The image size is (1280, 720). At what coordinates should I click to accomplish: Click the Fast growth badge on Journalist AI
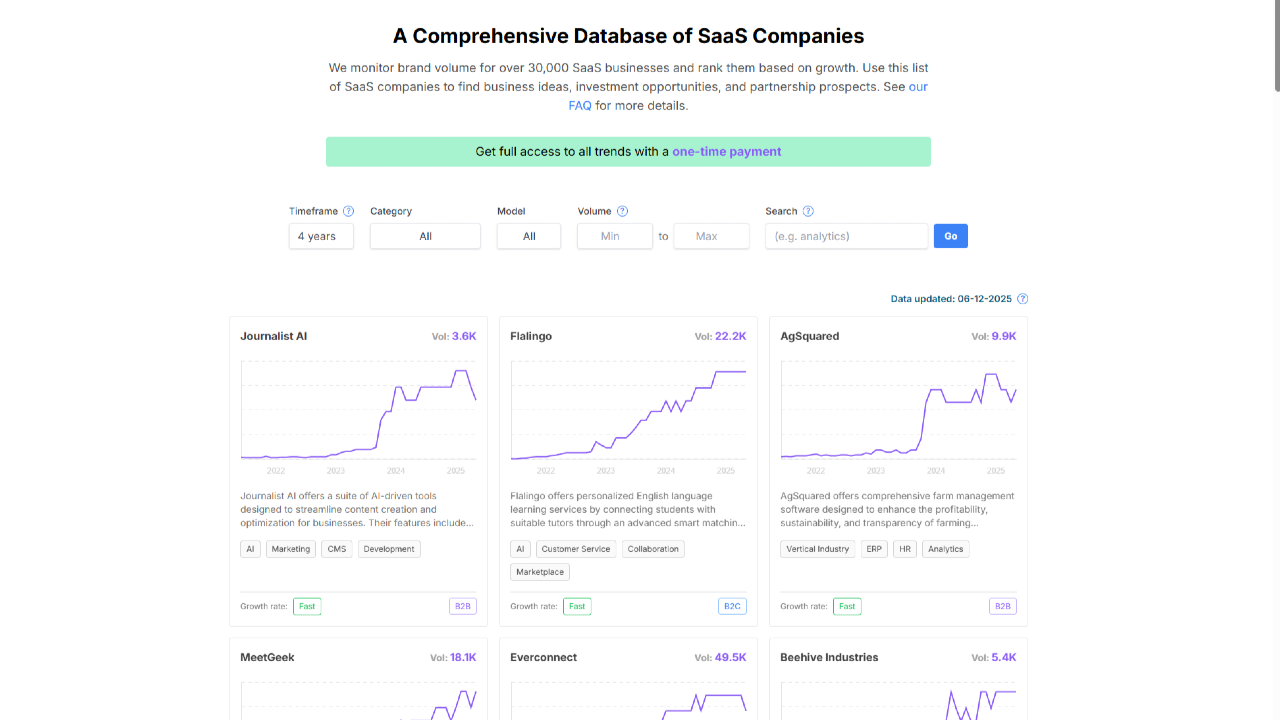pos(307,606)
